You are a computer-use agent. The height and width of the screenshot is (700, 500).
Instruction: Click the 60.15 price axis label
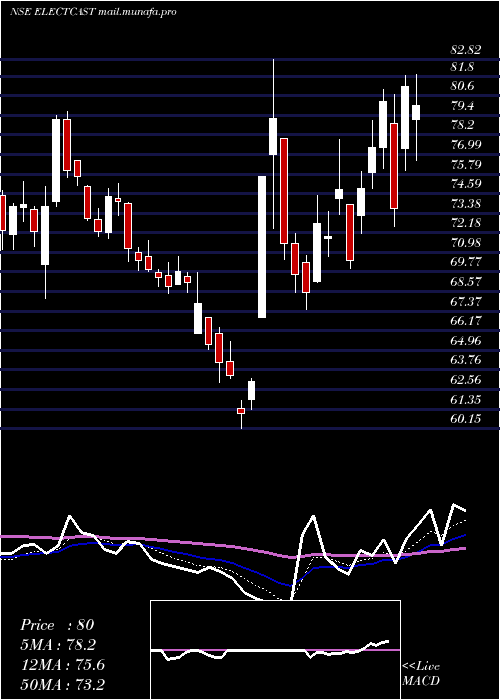466,419
